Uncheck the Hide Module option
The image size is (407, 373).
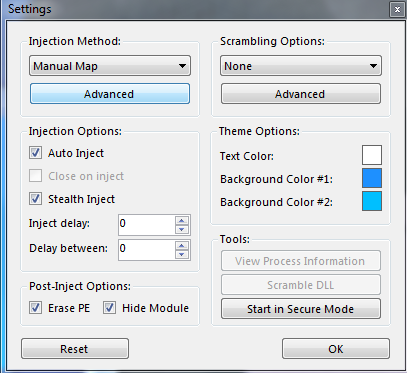tap(109, 308)
